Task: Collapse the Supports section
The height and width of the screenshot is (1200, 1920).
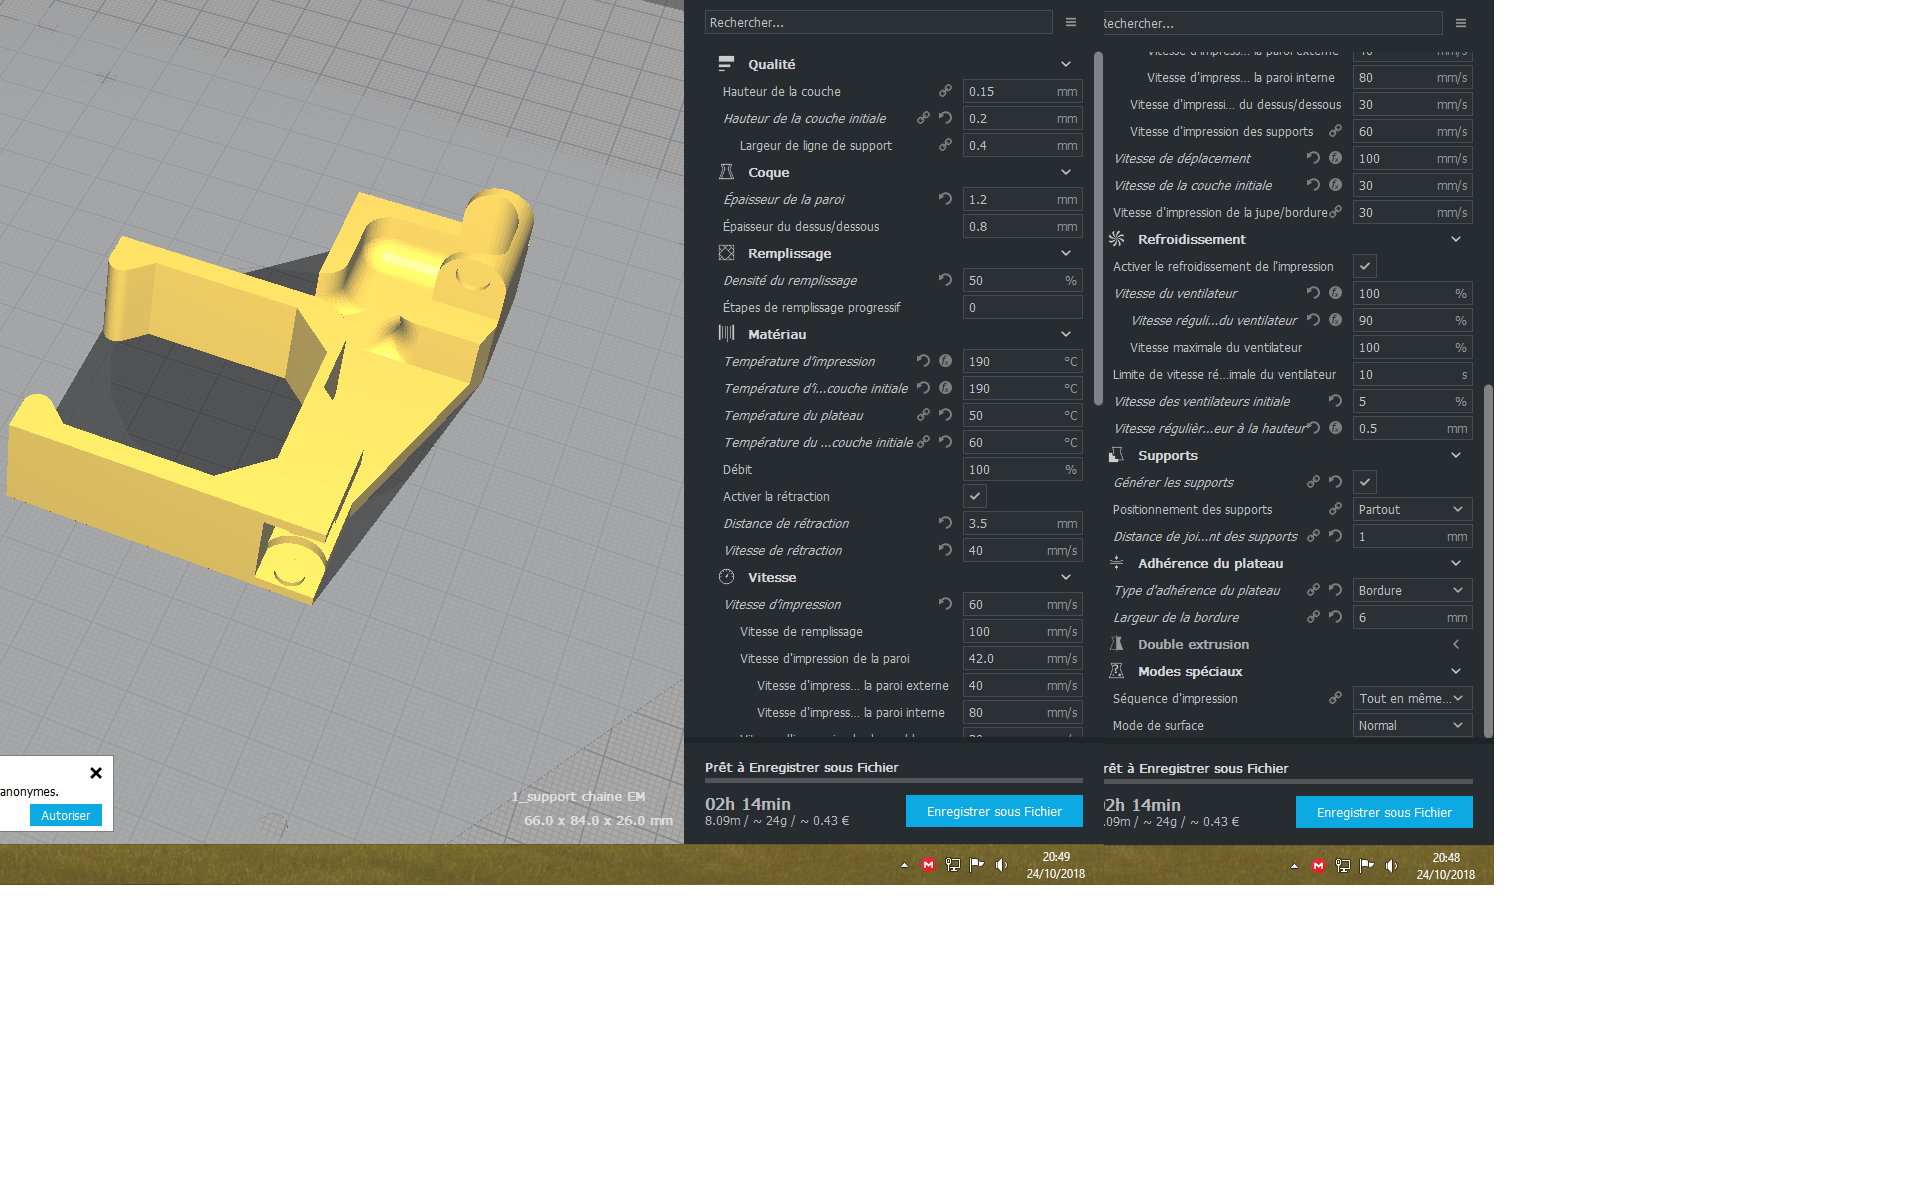Action: pyautogui.click(x=1456, y=455)
